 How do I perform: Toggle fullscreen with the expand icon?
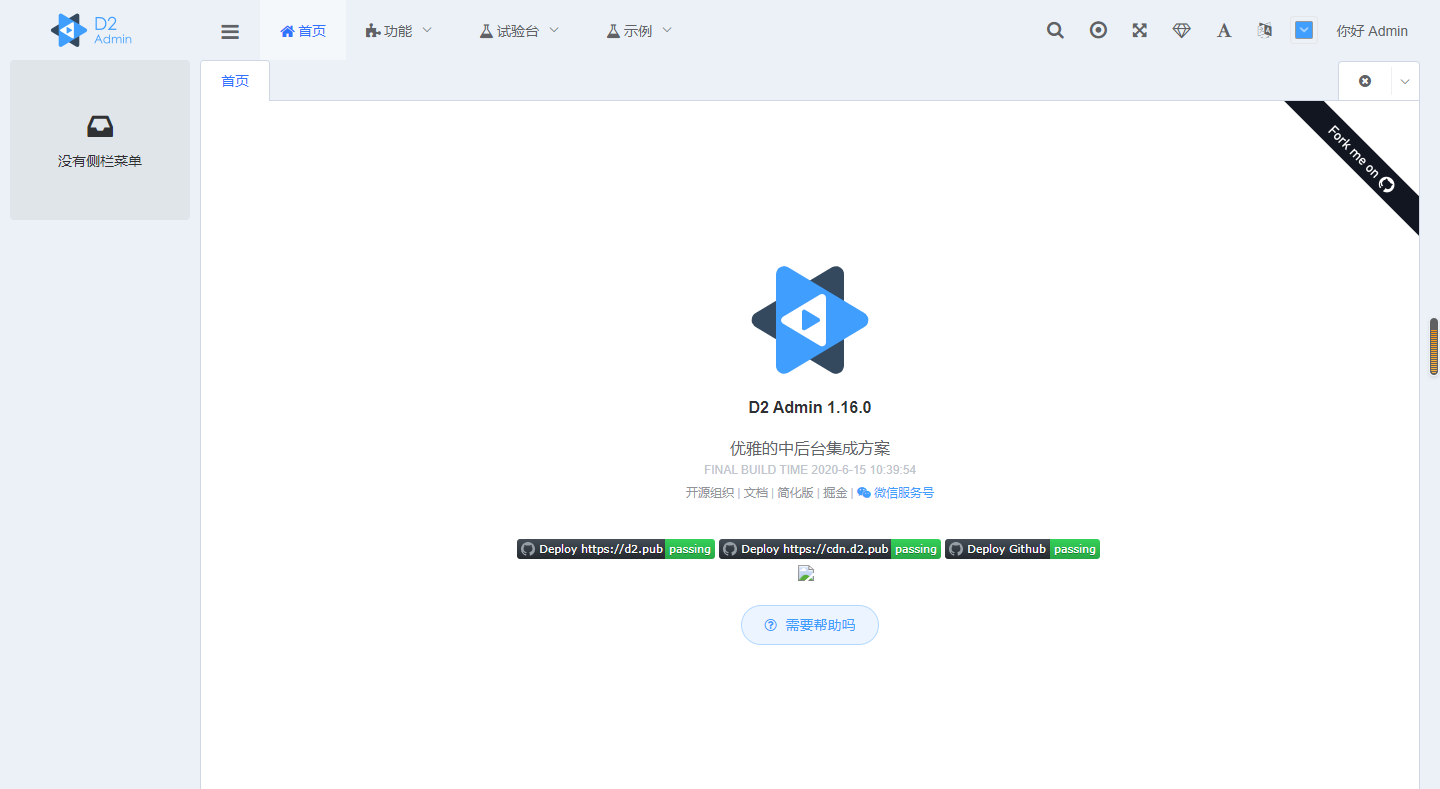click(x=1139, y=30)
